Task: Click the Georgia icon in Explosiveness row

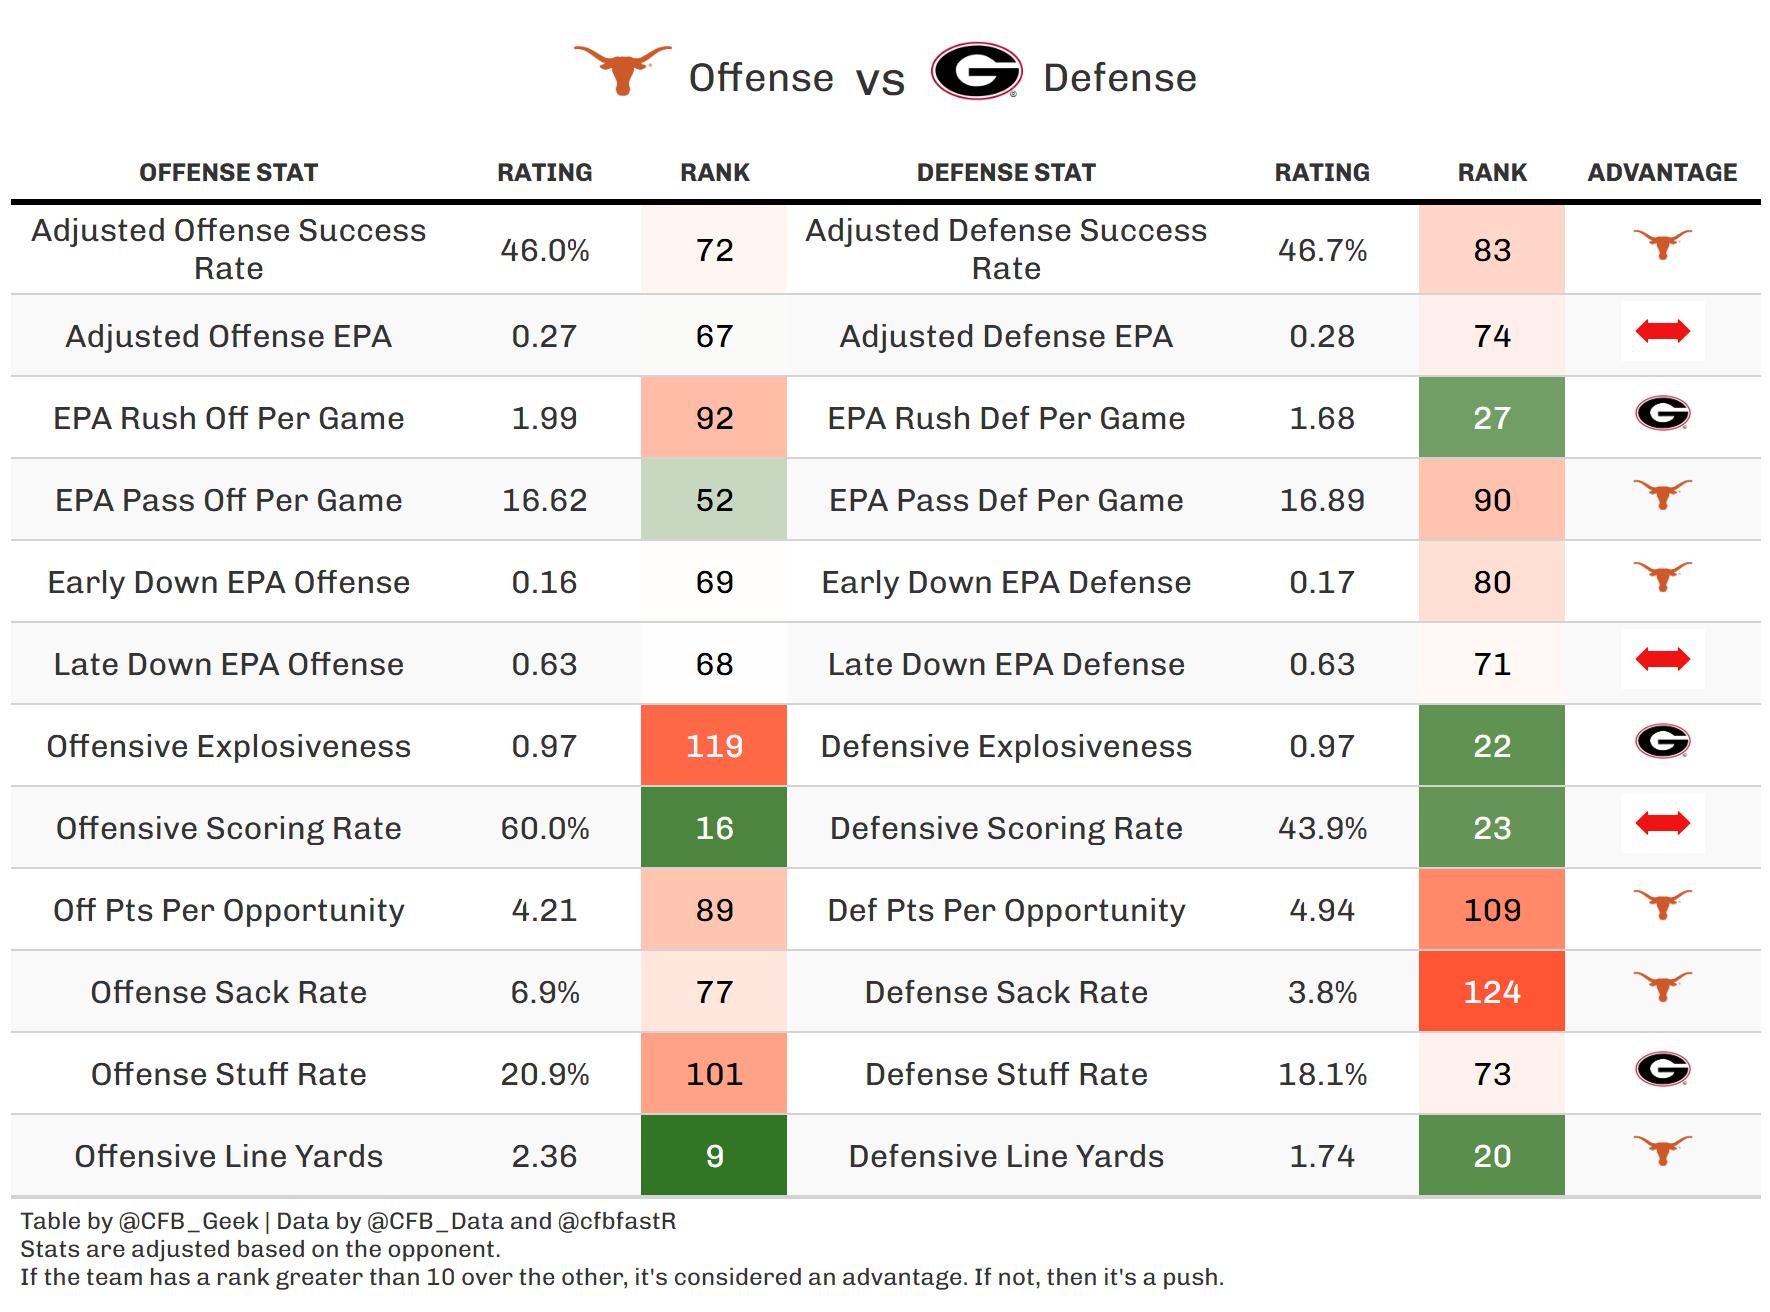Action: click(1662, 741)
